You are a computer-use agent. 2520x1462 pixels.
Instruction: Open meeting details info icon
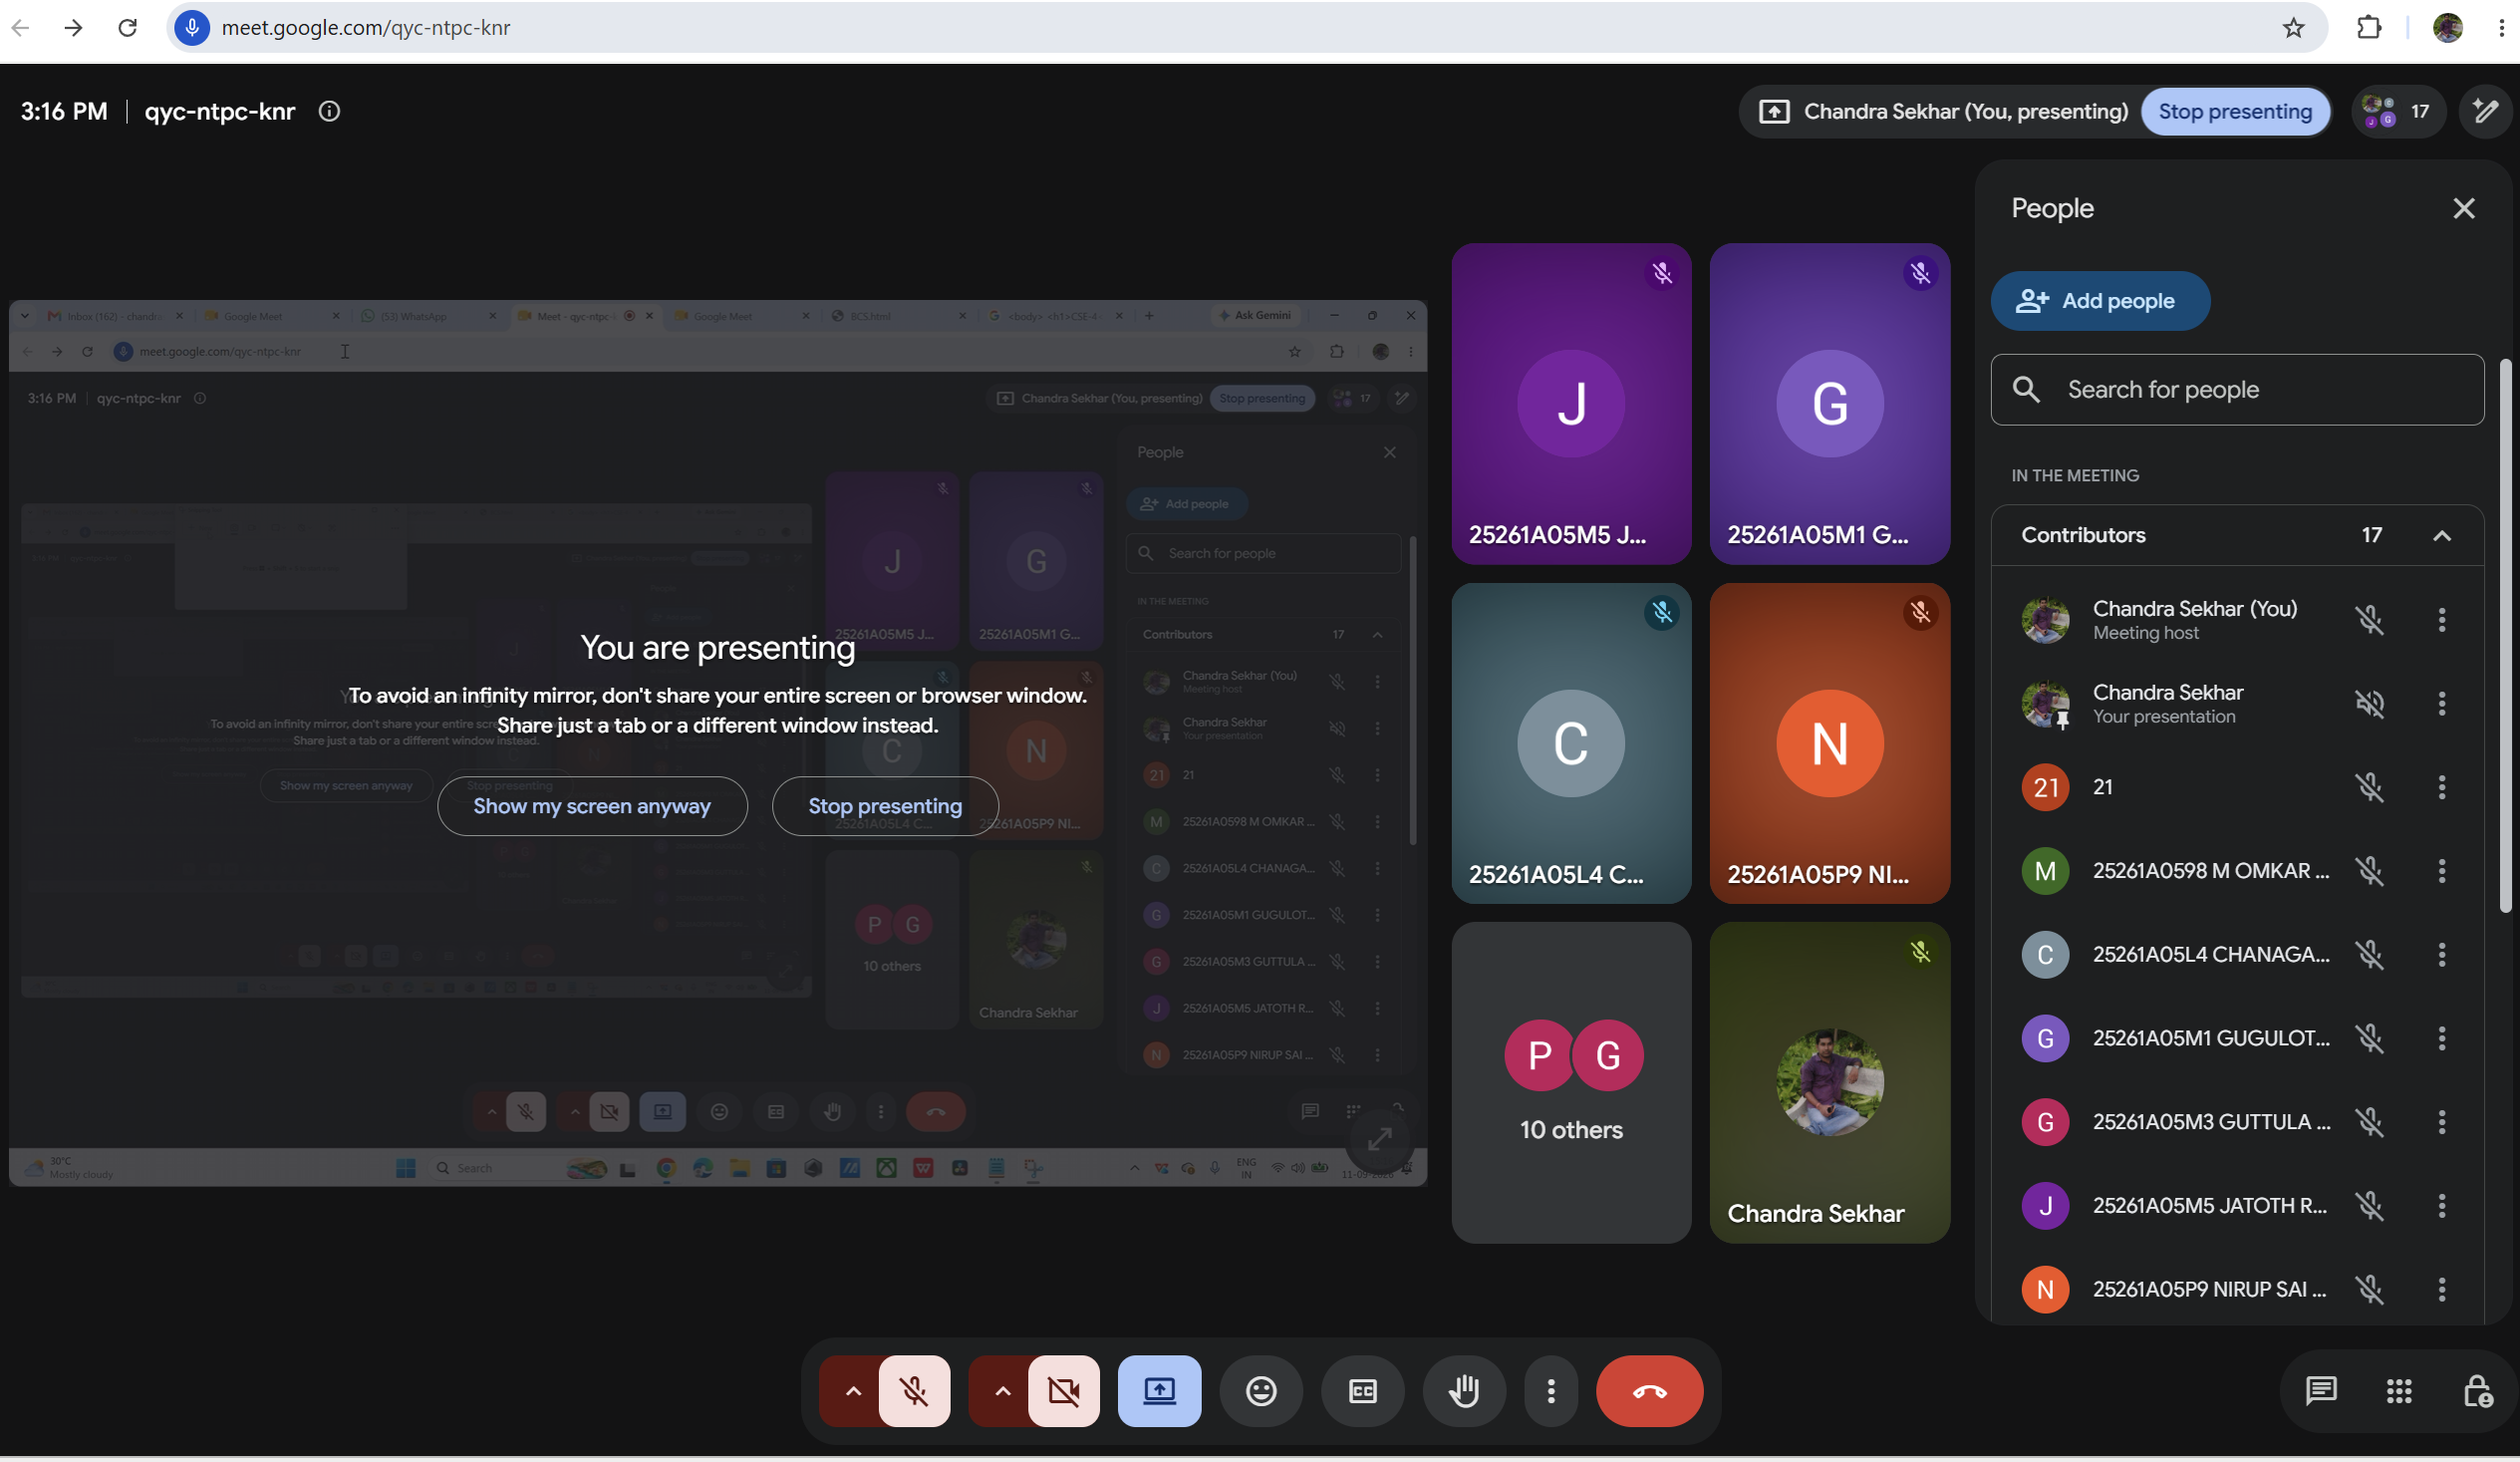(329, 111)
